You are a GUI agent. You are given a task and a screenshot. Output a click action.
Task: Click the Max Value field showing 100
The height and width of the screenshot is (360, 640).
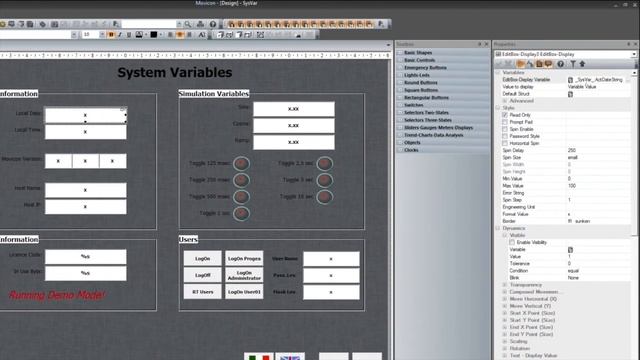point(598,186)
